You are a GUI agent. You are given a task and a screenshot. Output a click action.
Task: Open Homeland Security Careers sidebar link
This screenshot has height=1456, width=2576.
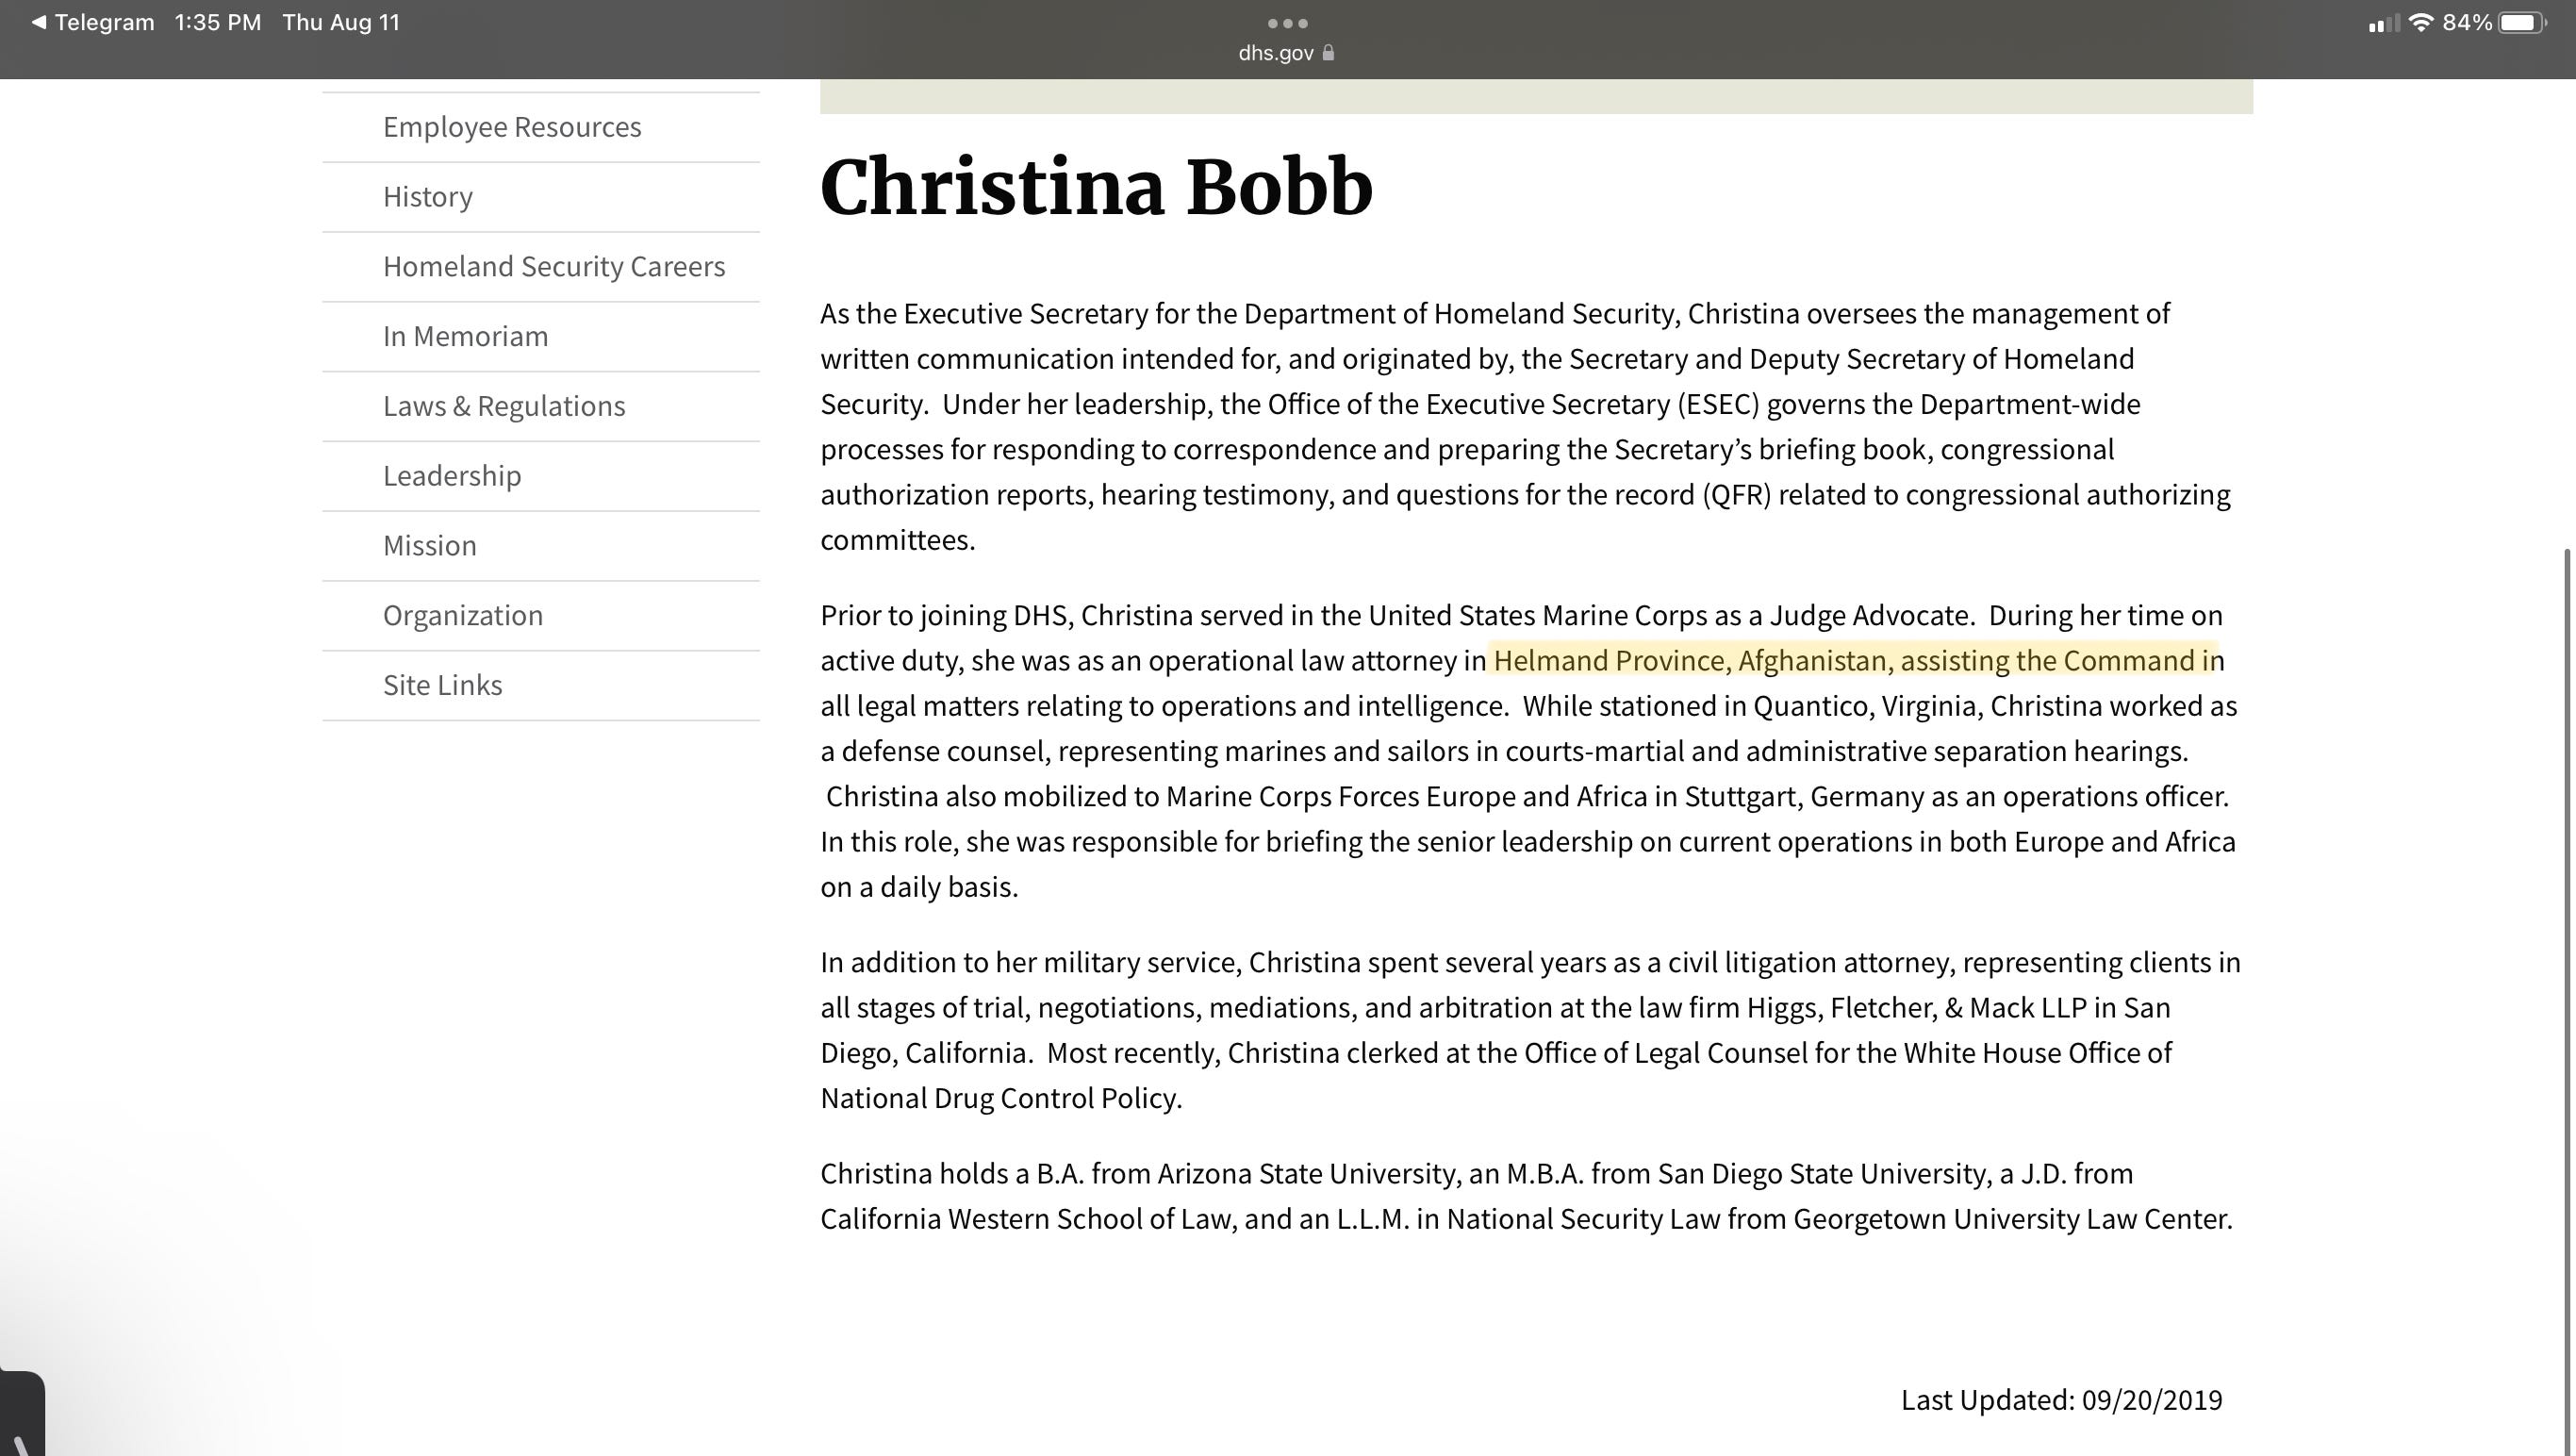point(541,267)
